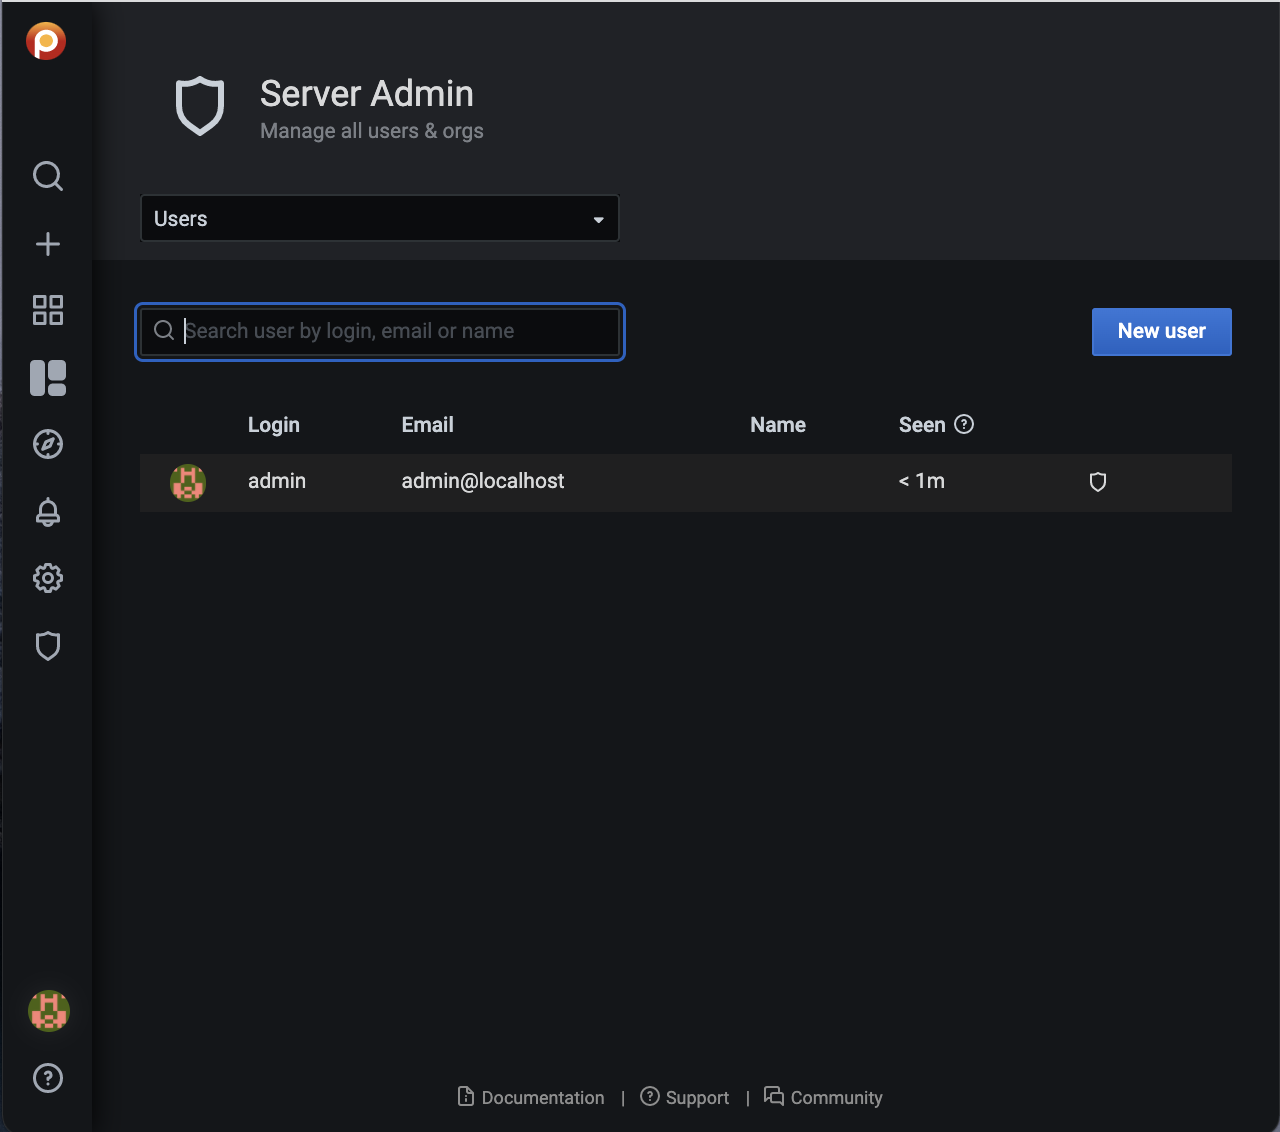Open the PMM dashboards panel icon
The height and width of the screenshot is (1132, 1280).
tap(48, 378)
